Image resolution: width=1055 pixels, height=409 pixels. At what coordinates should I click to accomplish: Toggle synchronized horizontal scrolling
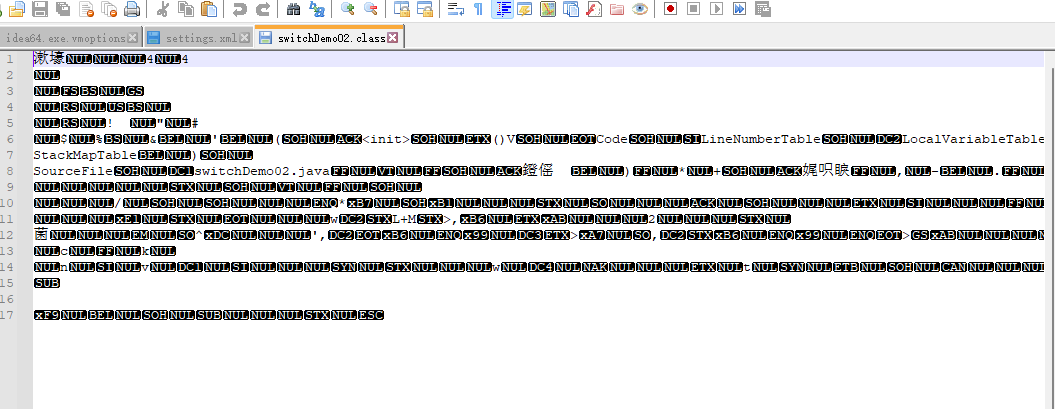click(x=424, y=9)
